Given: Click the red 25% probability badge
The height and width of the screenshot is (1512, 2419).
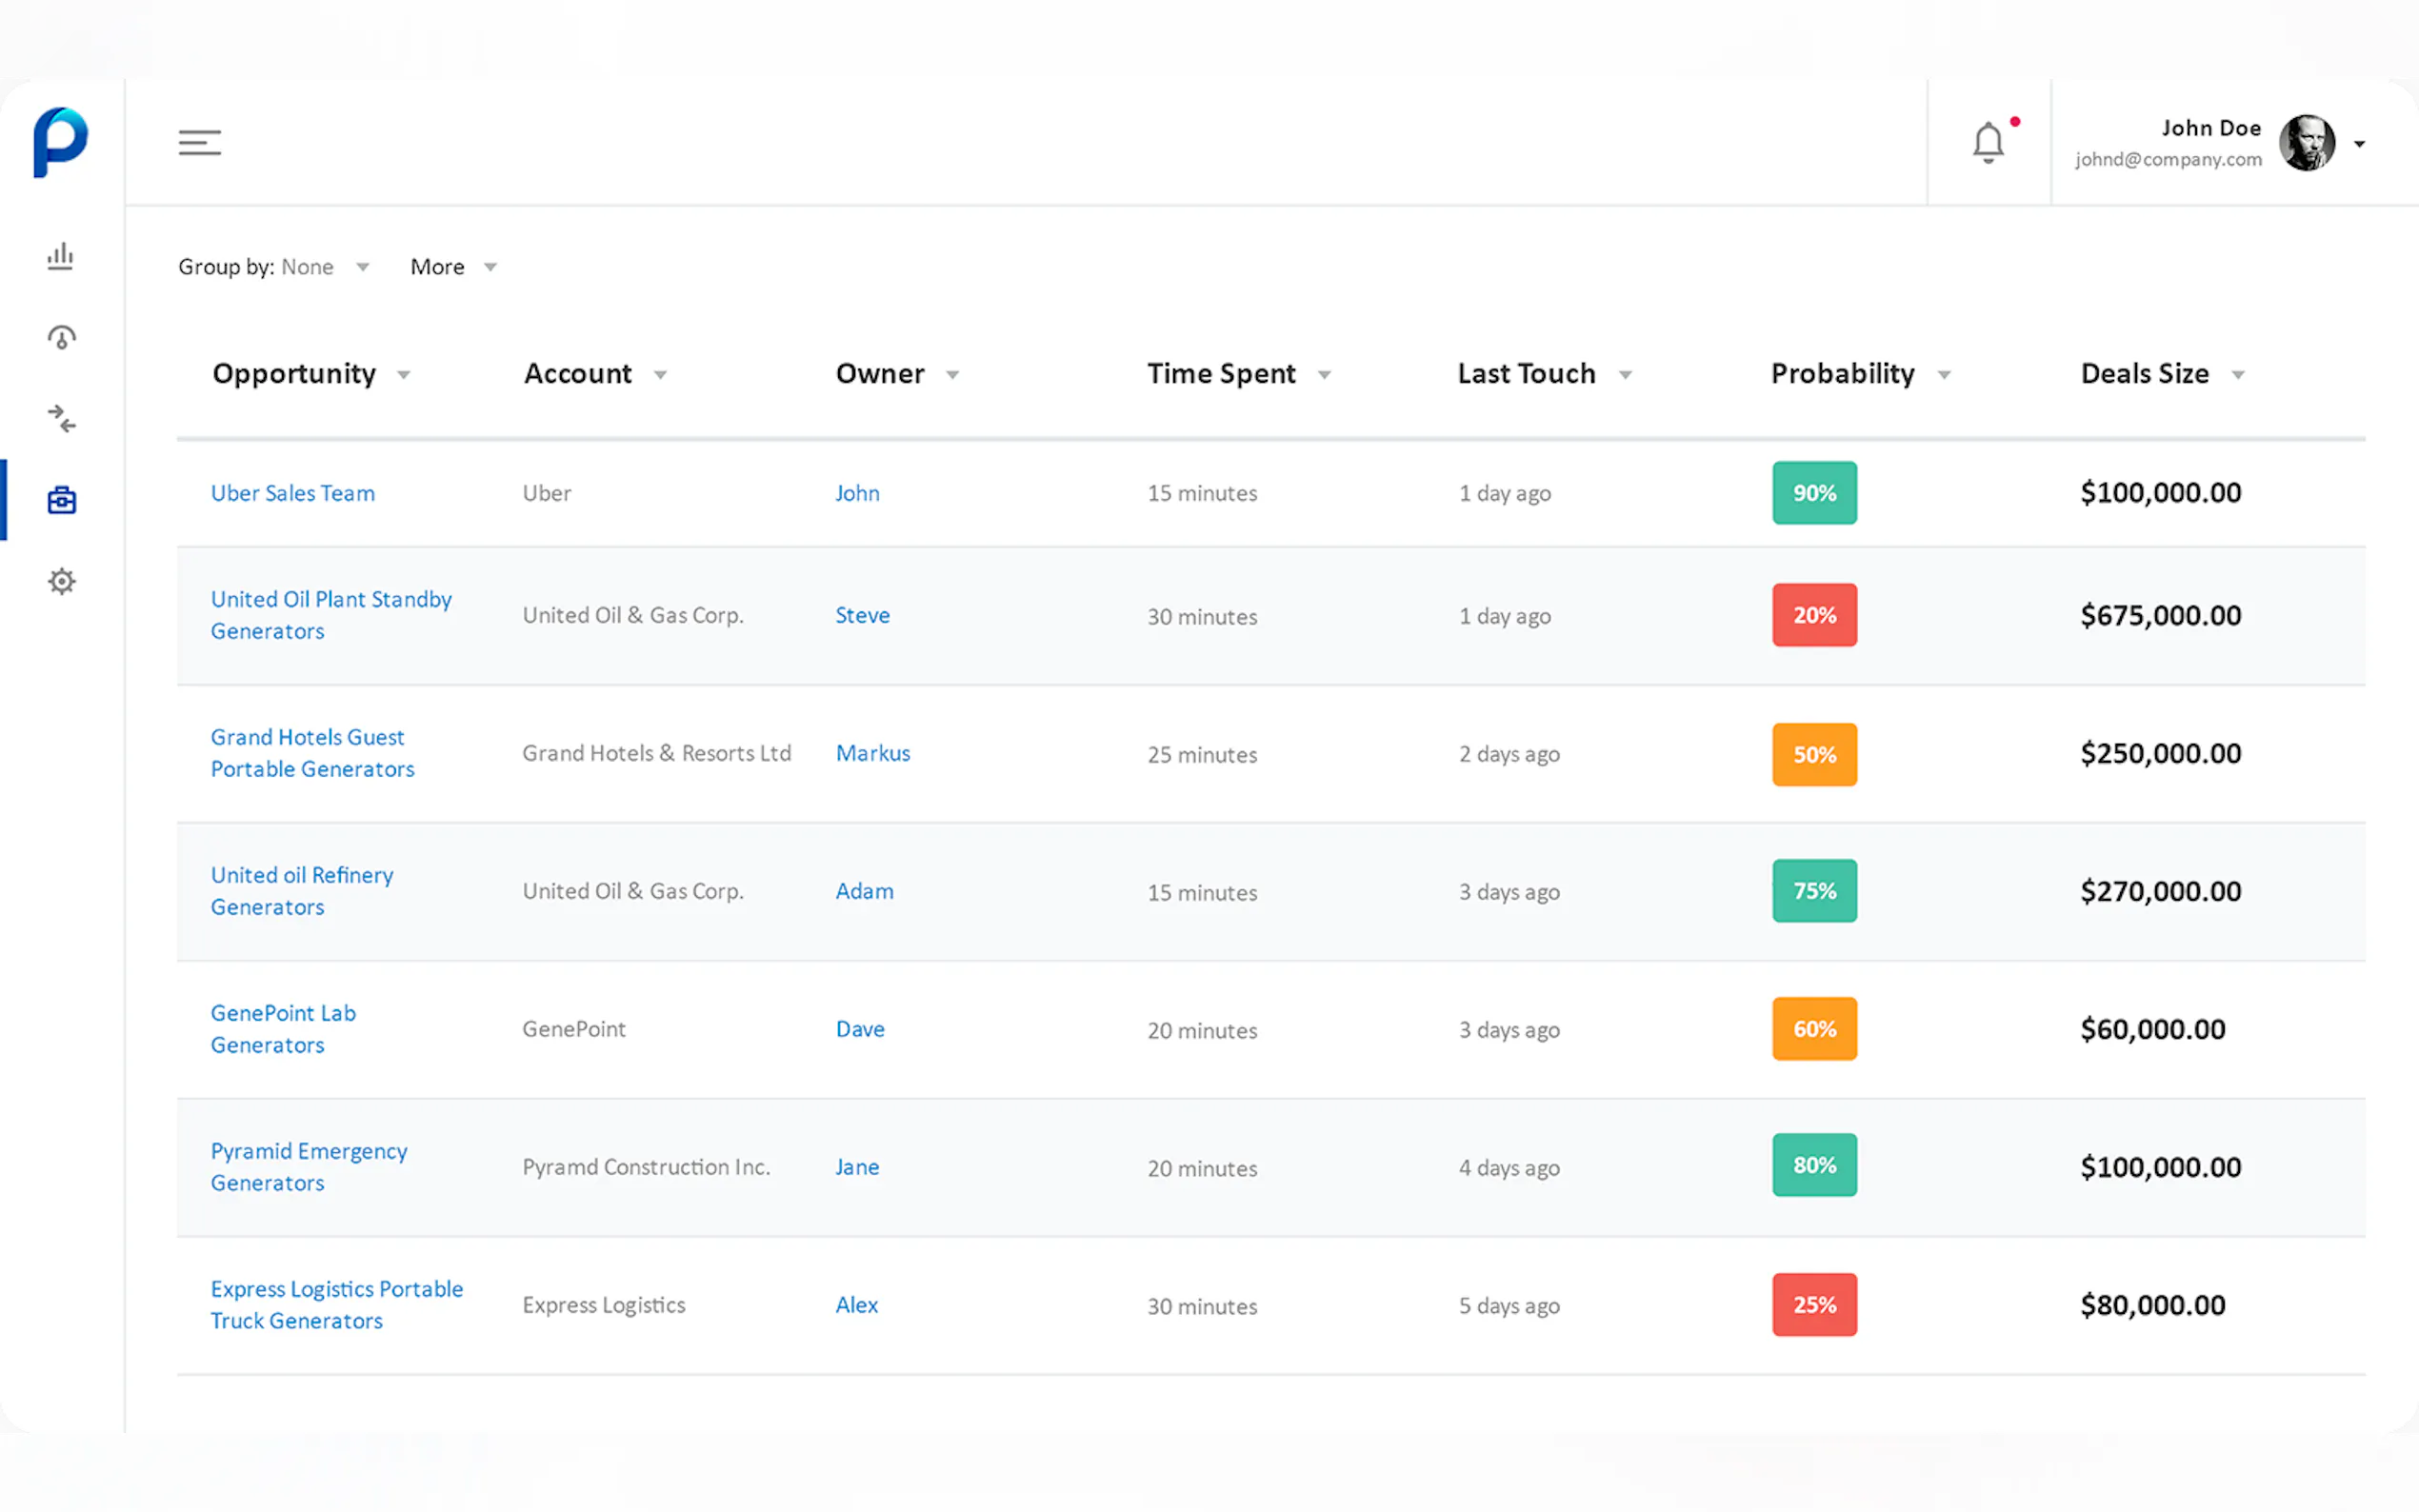Looking at the screenshot, I should [1814, 1305].
